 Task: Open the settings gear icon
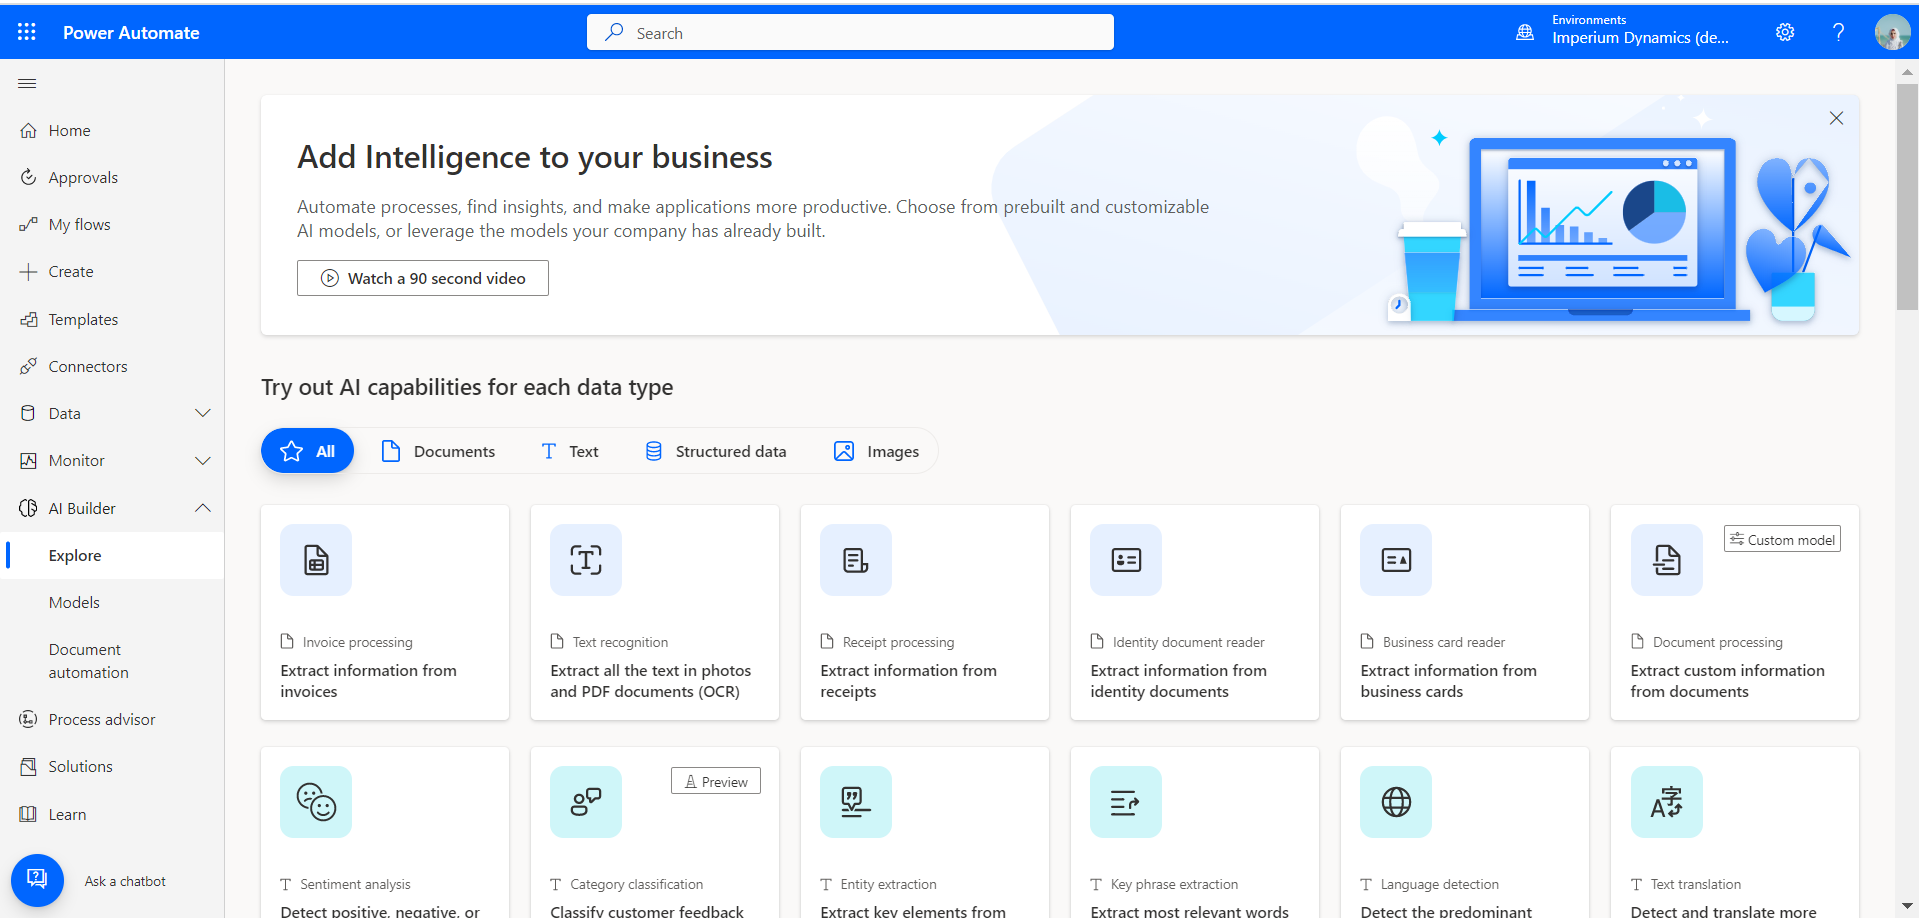pyautogui.click(x=1784, y=32)
